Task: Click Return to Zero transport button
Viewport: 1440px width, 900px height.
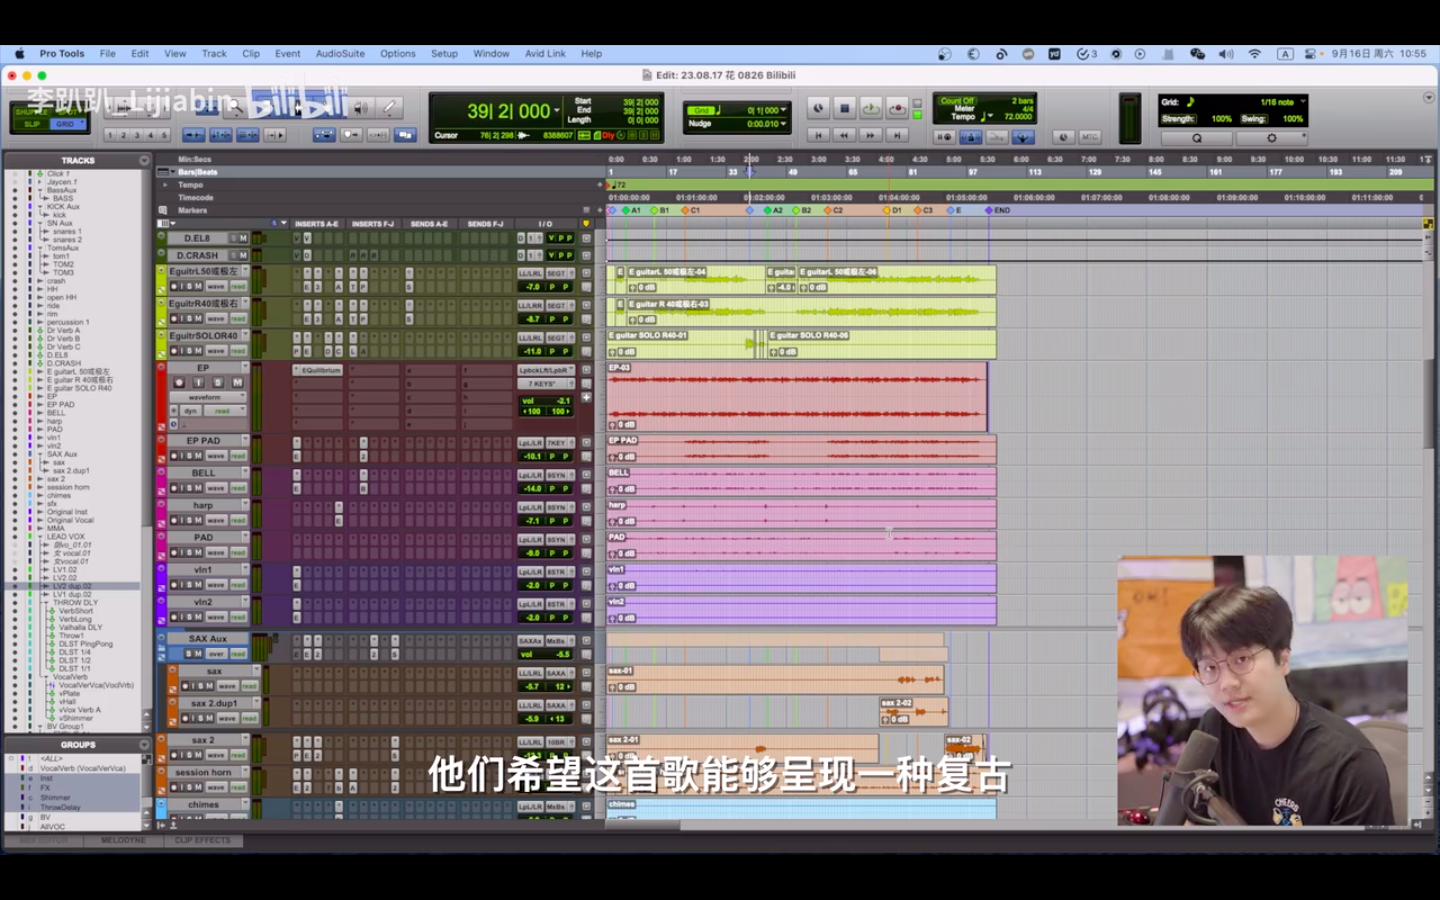Action: 818,135
